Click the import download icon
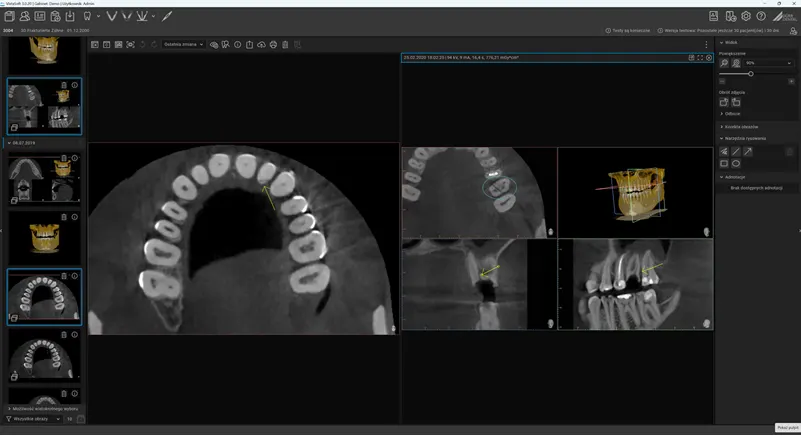Screen dimensions: 801x436 point(70,16)
